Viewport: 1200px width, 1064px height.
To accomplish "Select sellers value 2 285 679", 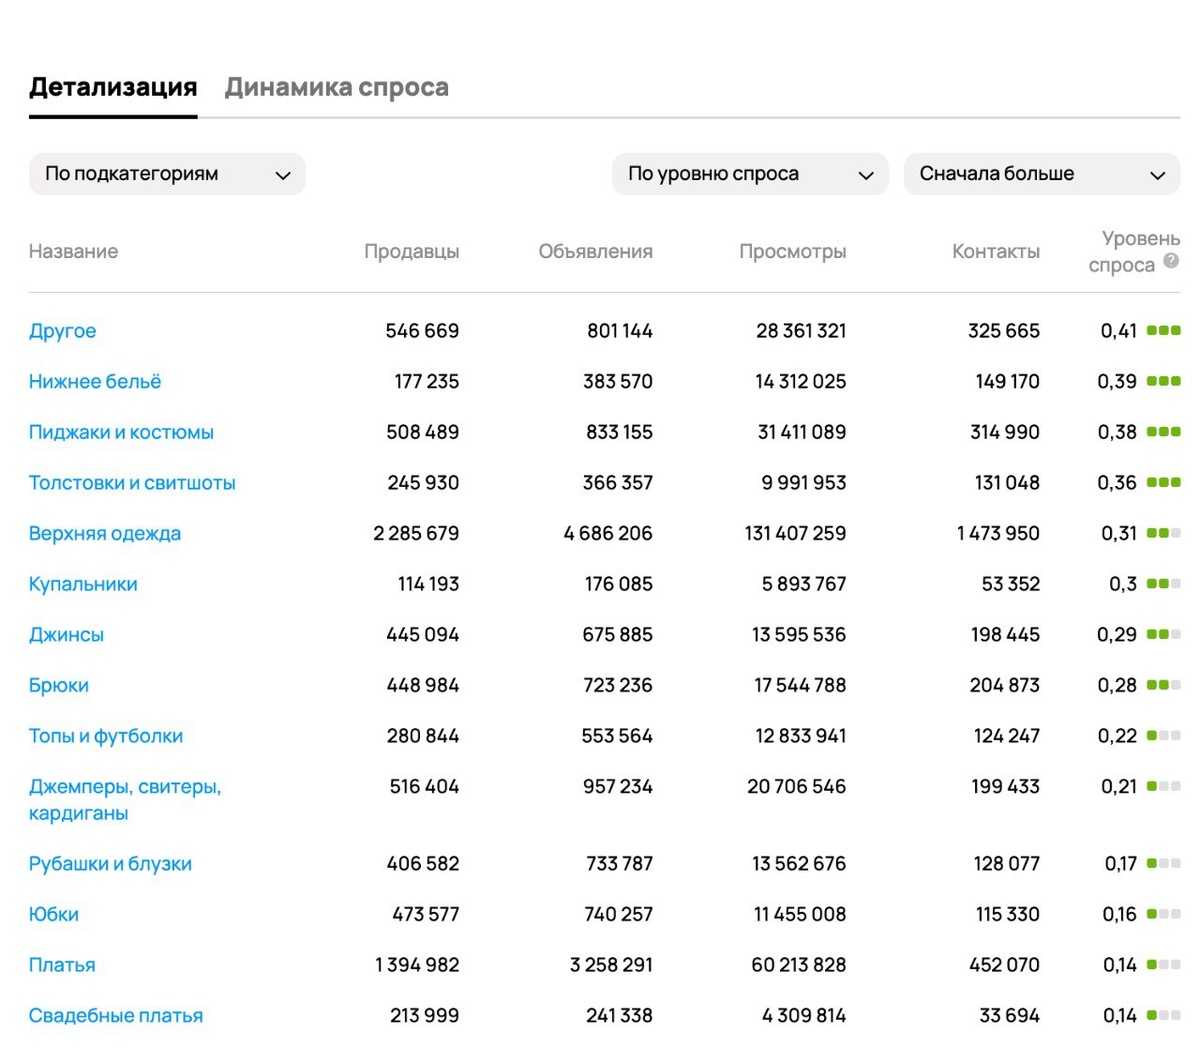I will tap(416, 534).
